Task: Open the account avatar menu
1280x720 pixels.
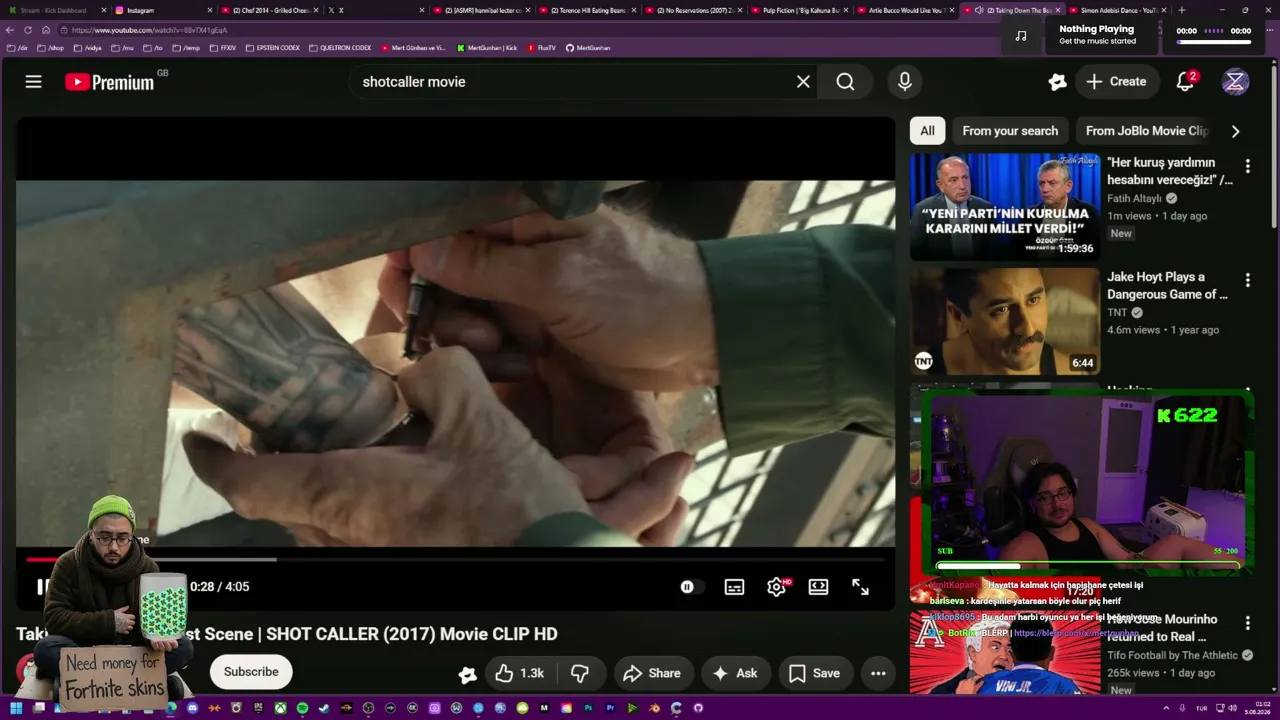Action: pos(1235,82)
